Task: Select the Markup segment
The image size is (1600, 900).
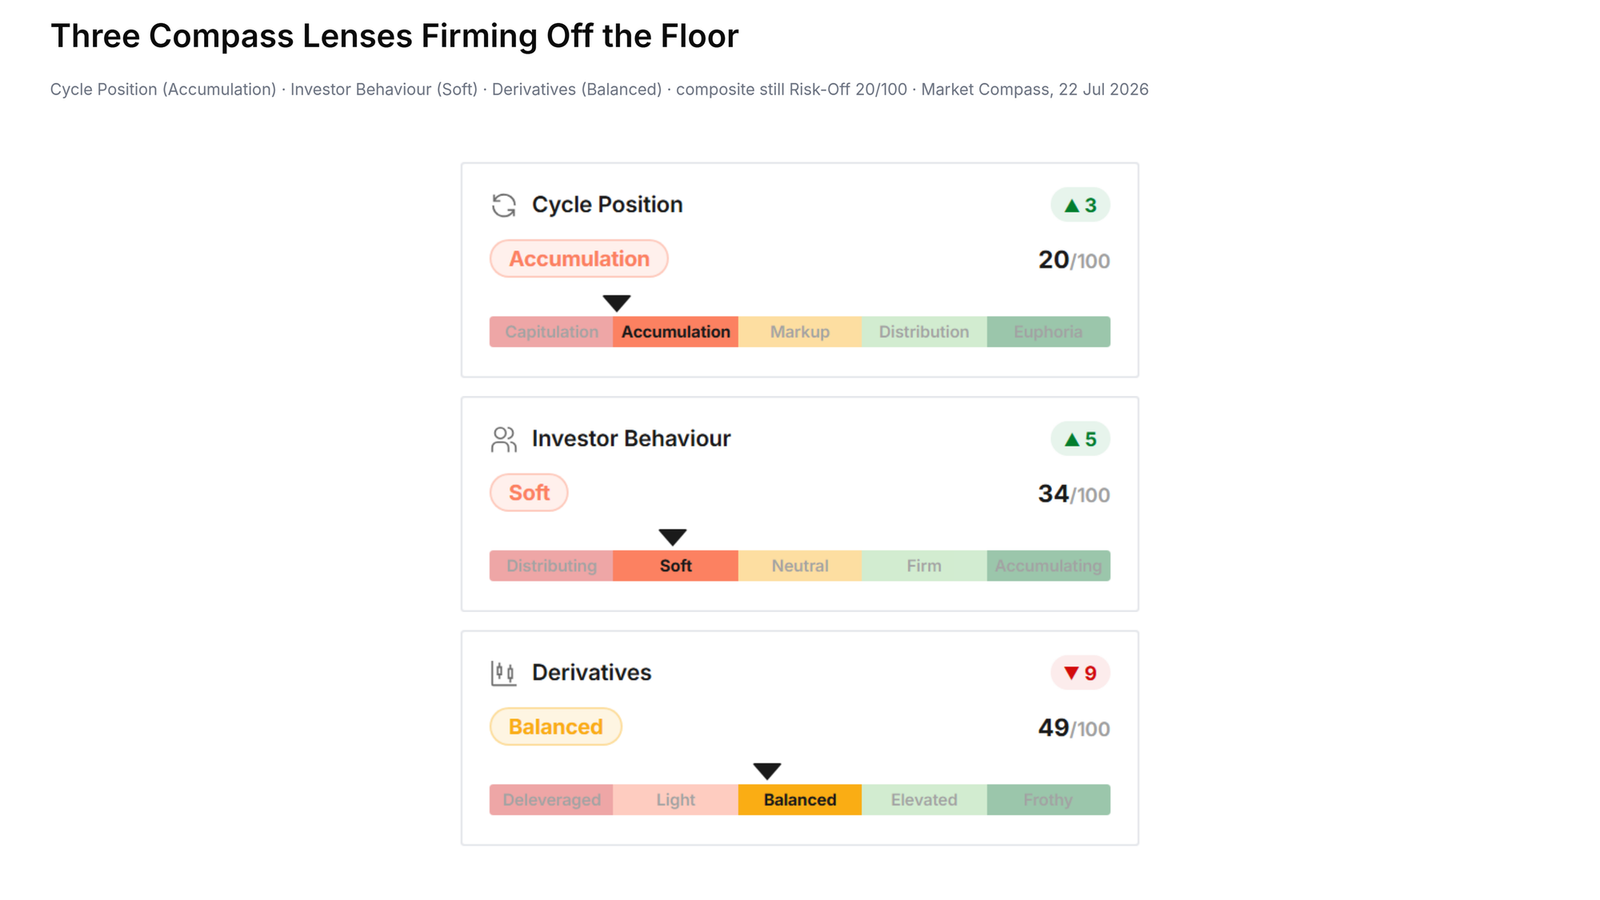Action: click(800, 332)
